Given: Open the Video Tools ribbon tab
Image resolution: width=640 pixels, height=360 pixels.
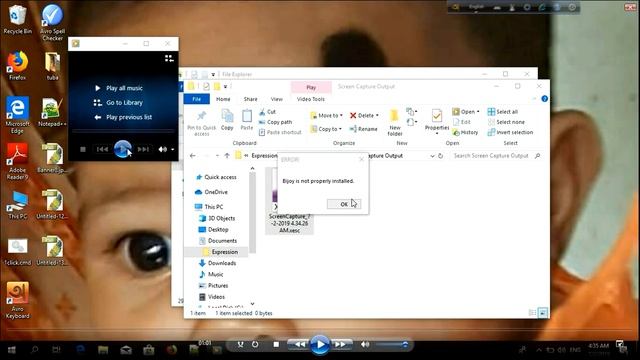Looking at the screenshot, I should pyautogui.click(x=311, y=99).
